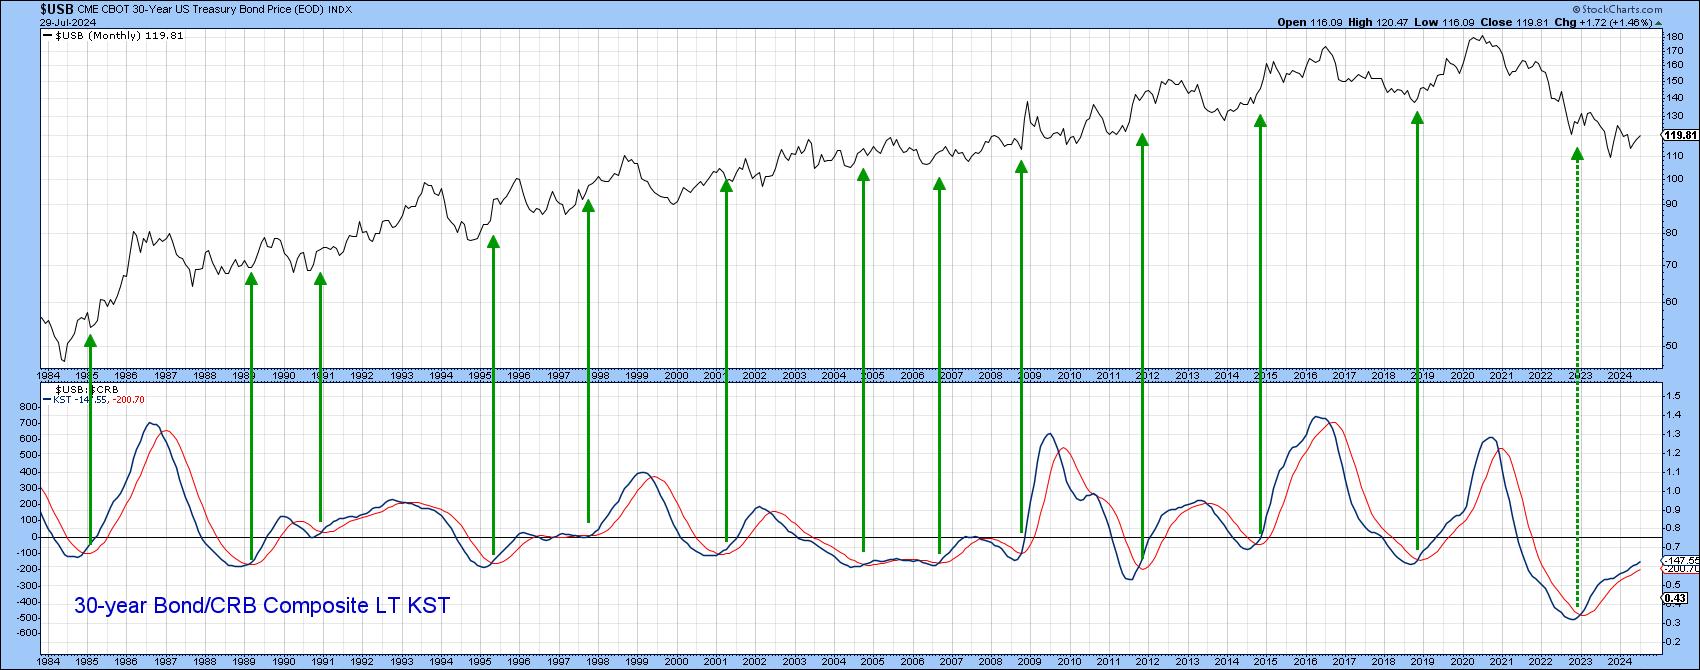Click 2008 on the bottom year axis
This screenshot has width=1700, height=670.
coord(990,662)
